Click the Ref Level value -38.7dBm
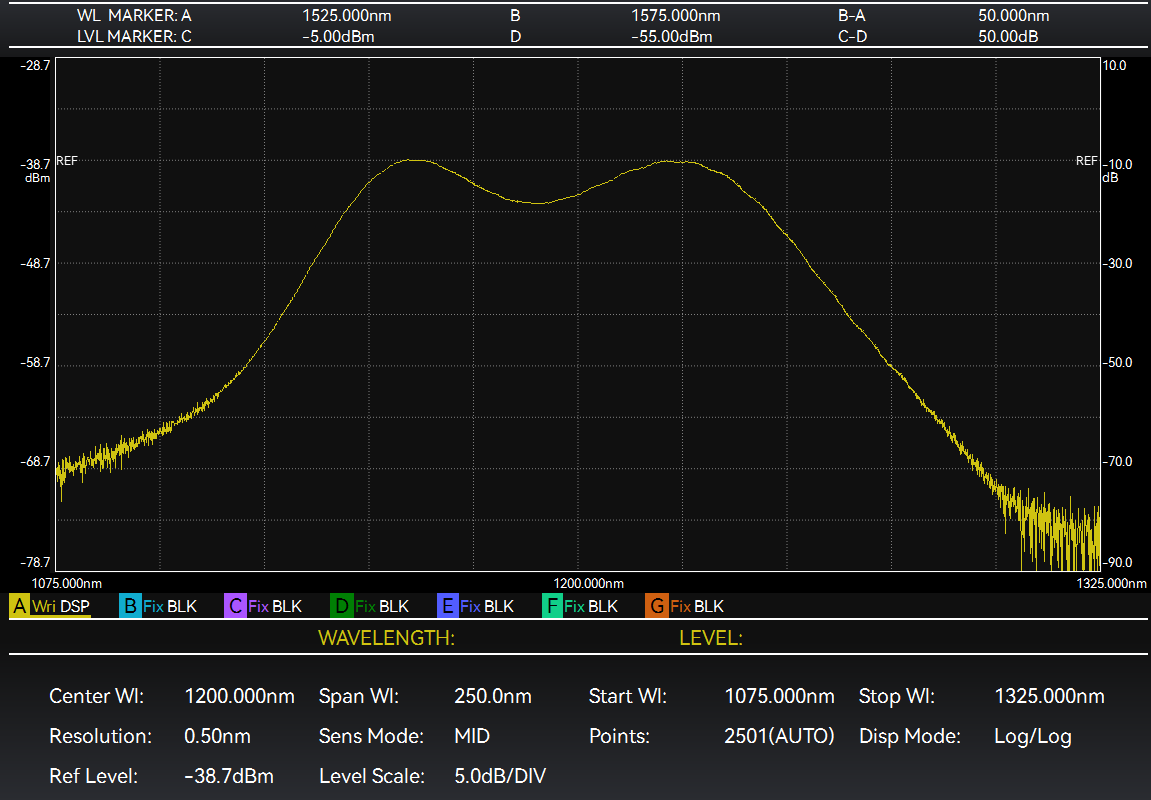This screenshot has width=1151, height=800. tap(229, 776)
